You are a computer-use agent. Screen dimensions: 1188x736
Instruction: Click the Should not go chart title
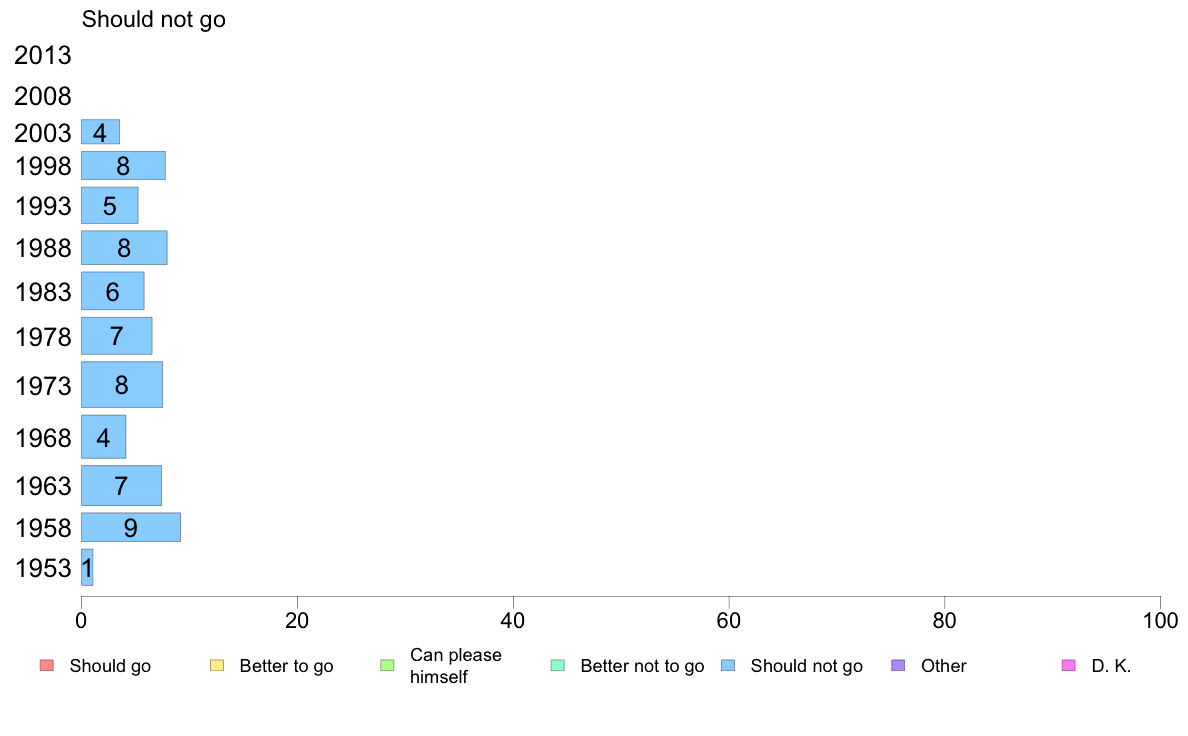[x=154, y=19]
